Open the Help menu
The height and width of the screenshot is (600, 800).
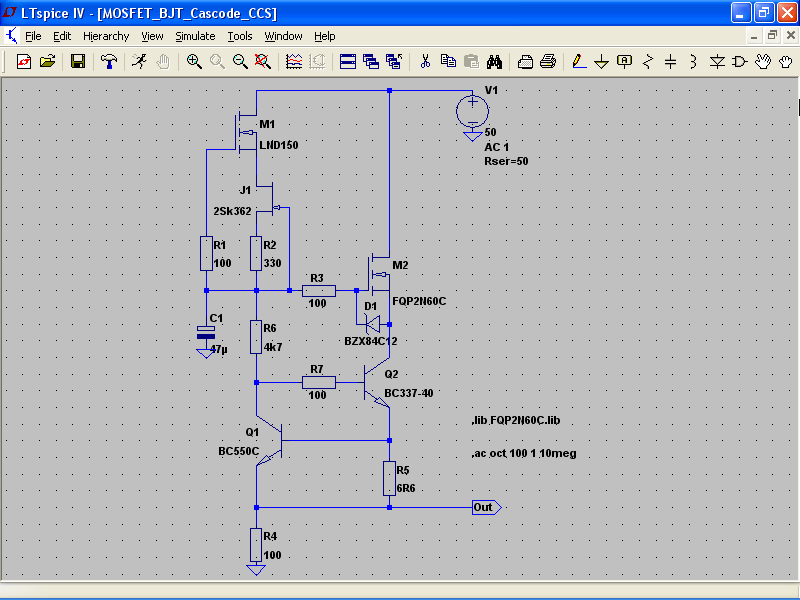tap(324, 36)
